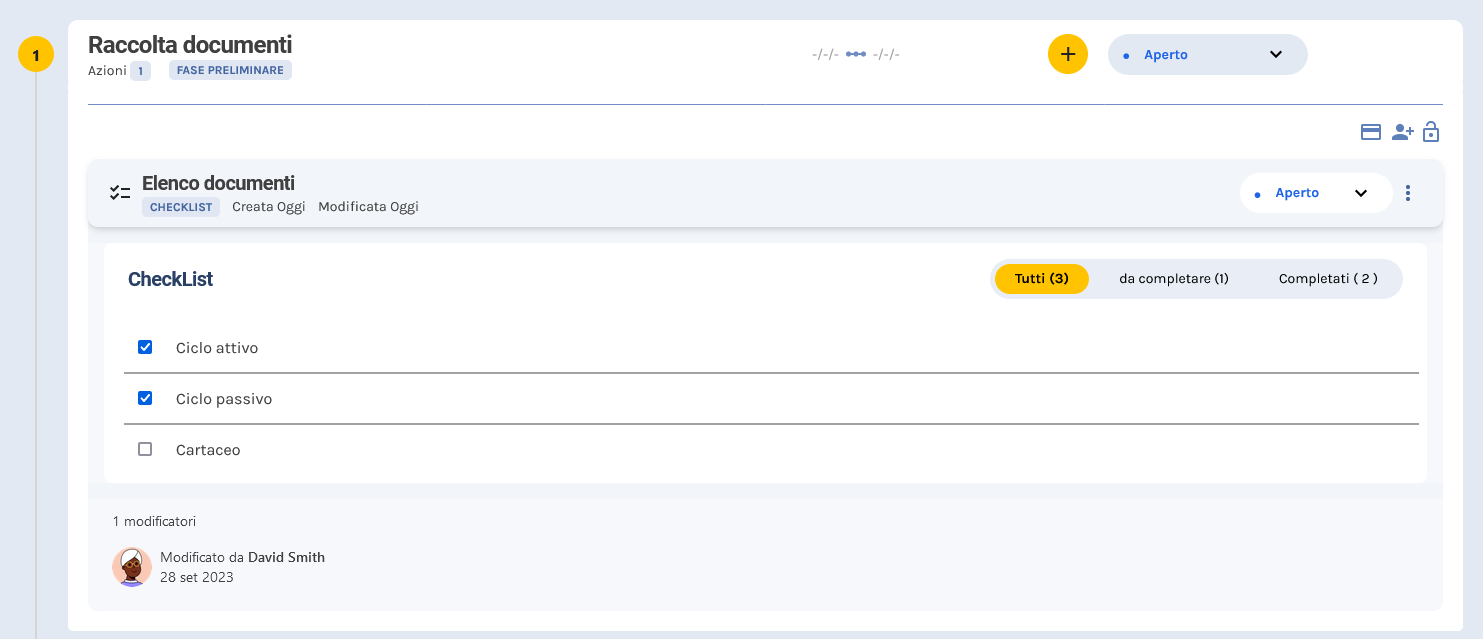Expand the numbered step circle labeled 1
The width and height of the screenshot is (1483, 639).
coord(36,54)
